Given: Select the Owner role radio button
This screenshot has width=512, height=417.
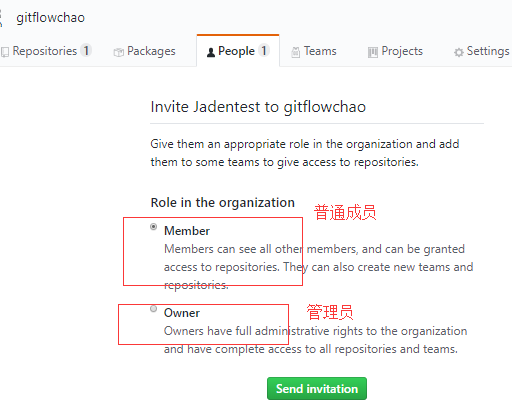Looking at the screenshot, I should [153, 309].
